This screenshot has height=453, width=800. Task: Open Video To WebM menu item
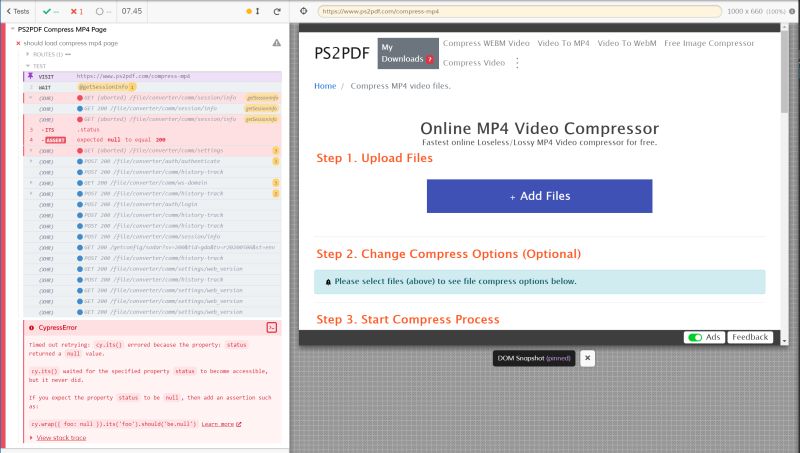tap(627, 43)
